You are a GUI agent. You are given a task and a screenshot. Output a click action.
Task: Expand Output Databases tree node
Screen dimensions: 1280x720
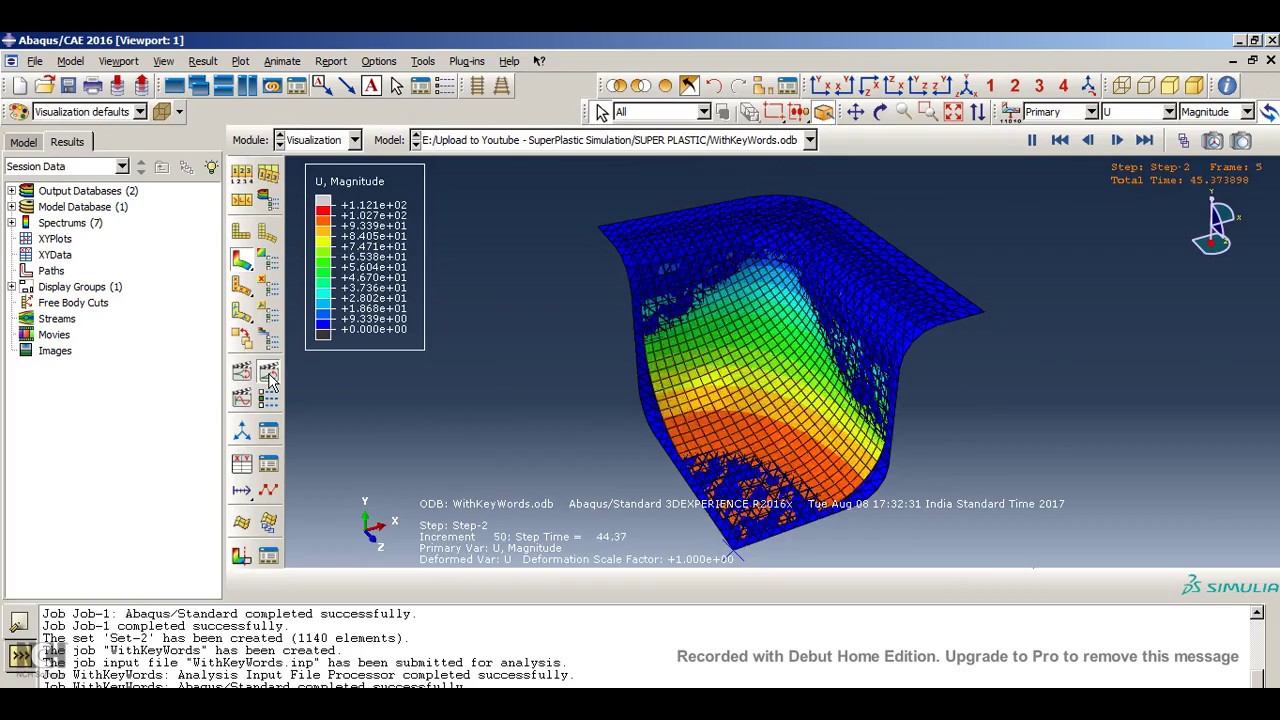(11, 191)
